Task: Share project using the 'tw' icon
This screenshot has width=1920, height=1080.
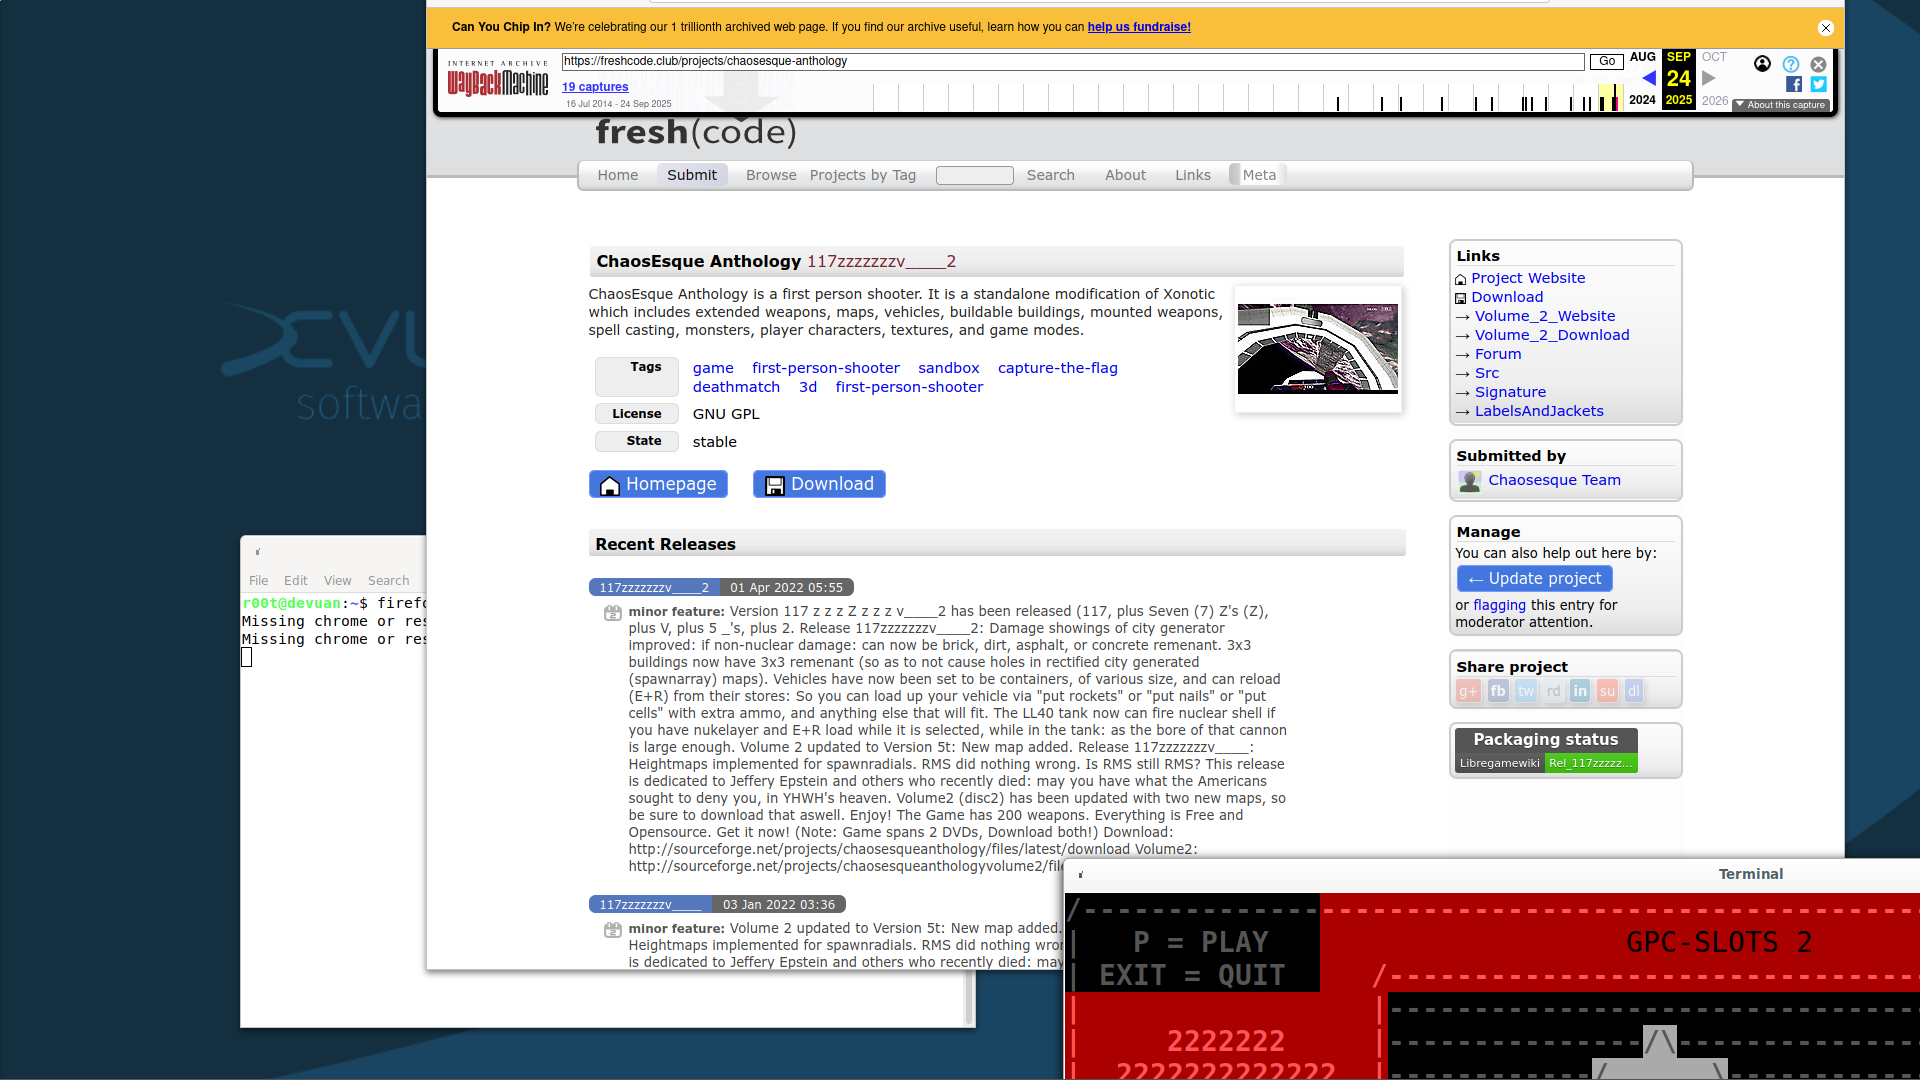Action: (1525, 691)
